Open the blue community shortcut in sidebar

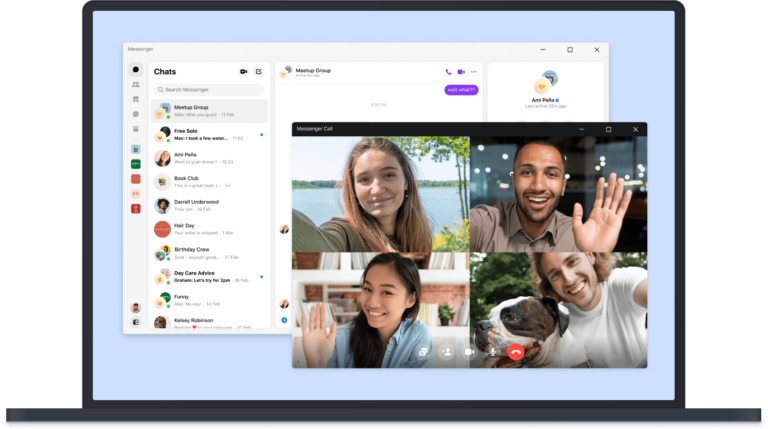pyautogui.click(x=136, y=149)
